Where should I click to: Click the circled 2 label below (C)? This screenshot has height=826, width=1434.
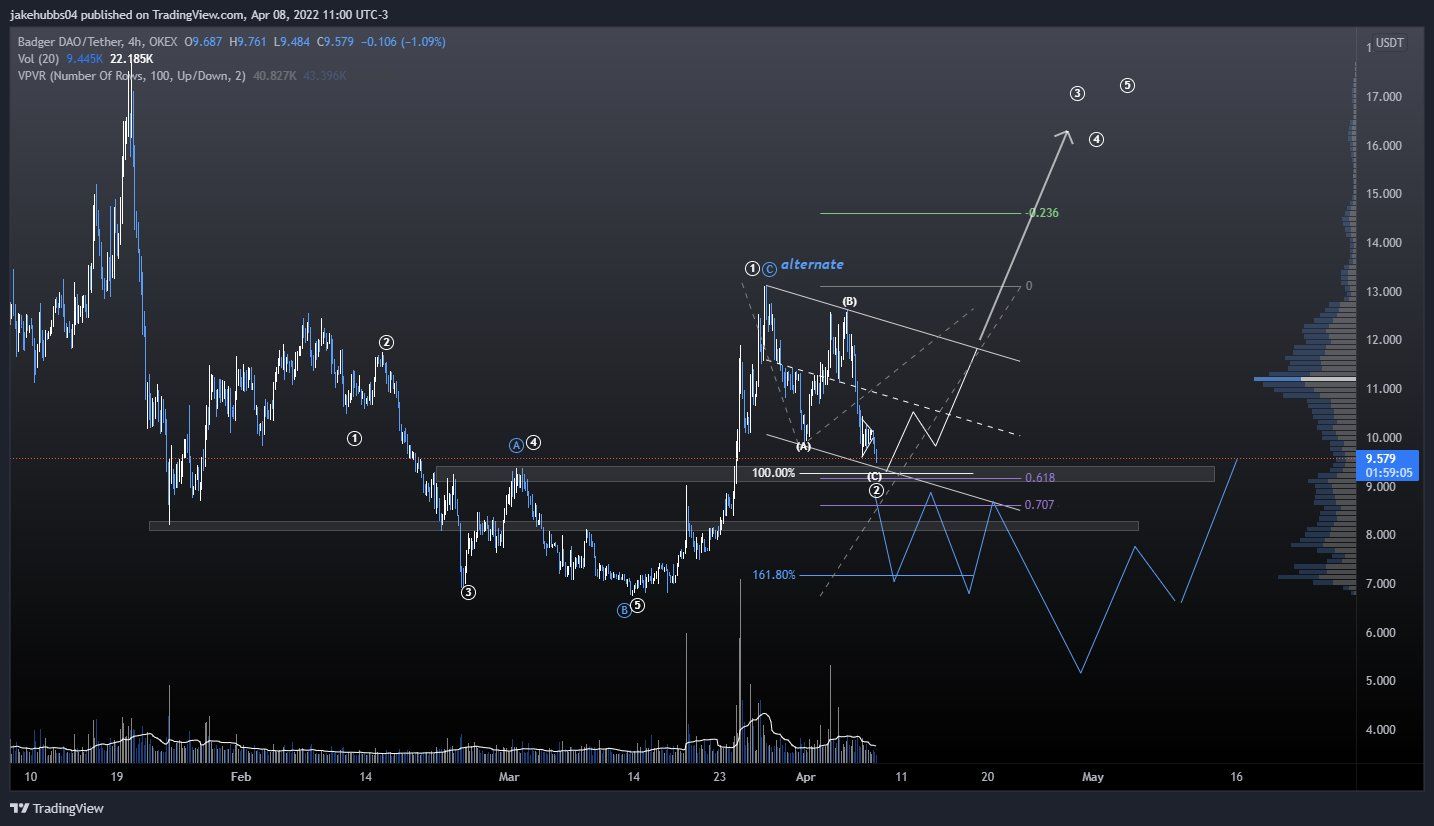pyautogui.click(x=876, y=491)
